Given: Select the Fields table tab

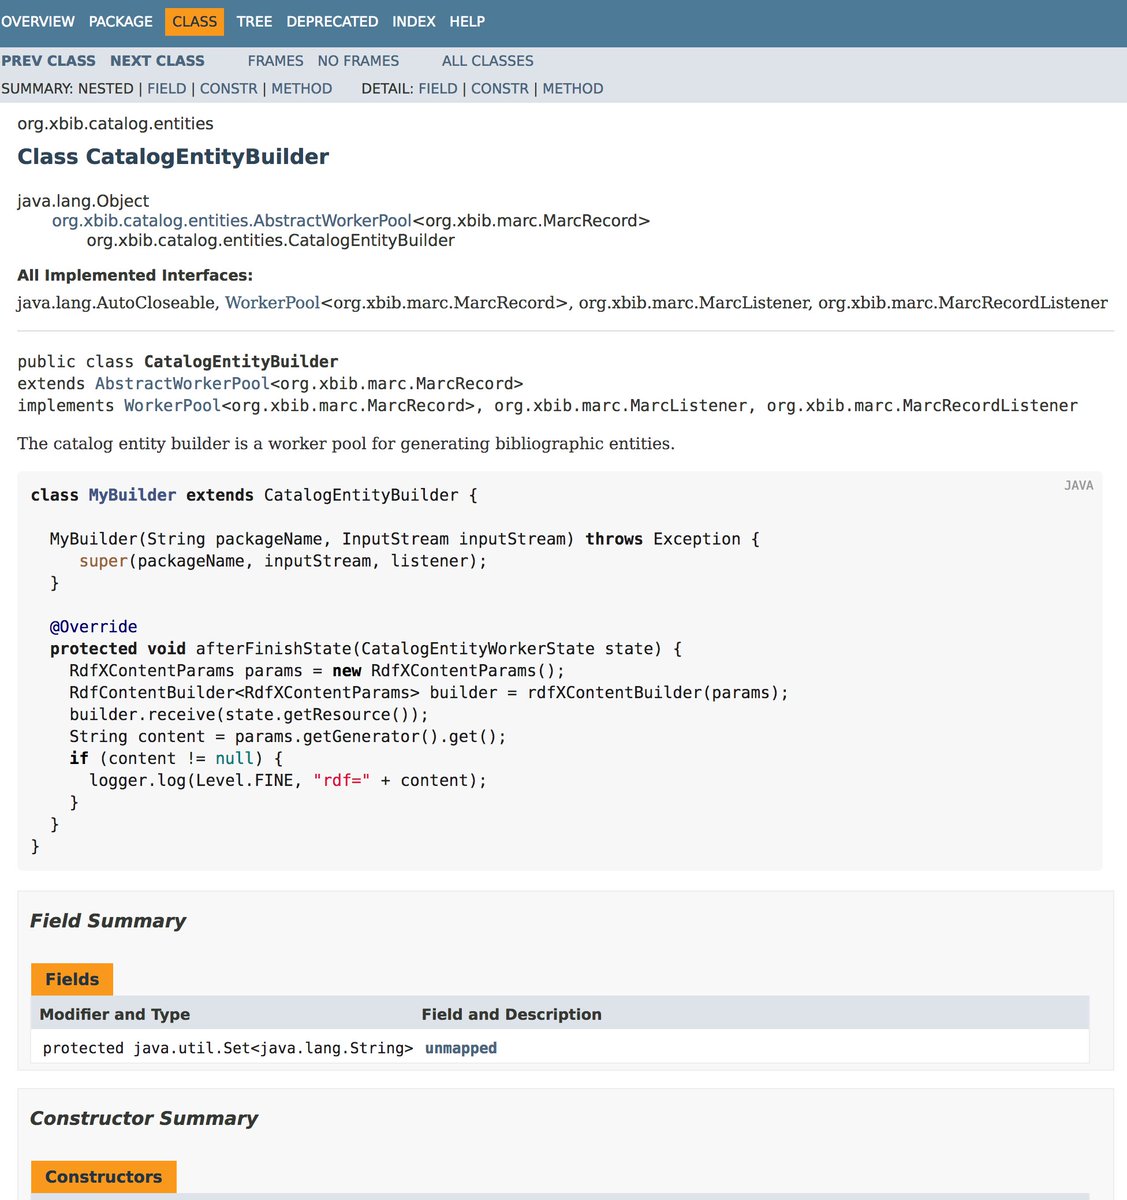Looking at the screenshot, I should point(72,980).
